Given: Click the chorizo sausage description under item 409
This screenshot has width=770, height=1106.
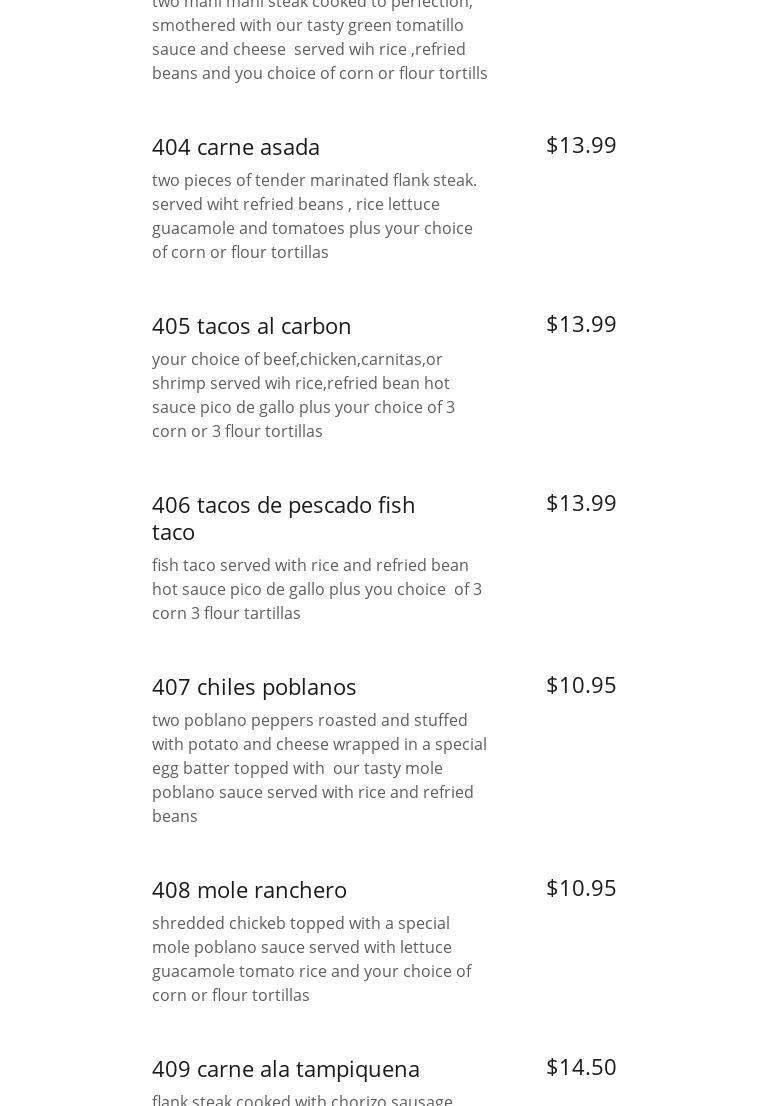Looking at the screenshot, I should point(302,1099).
